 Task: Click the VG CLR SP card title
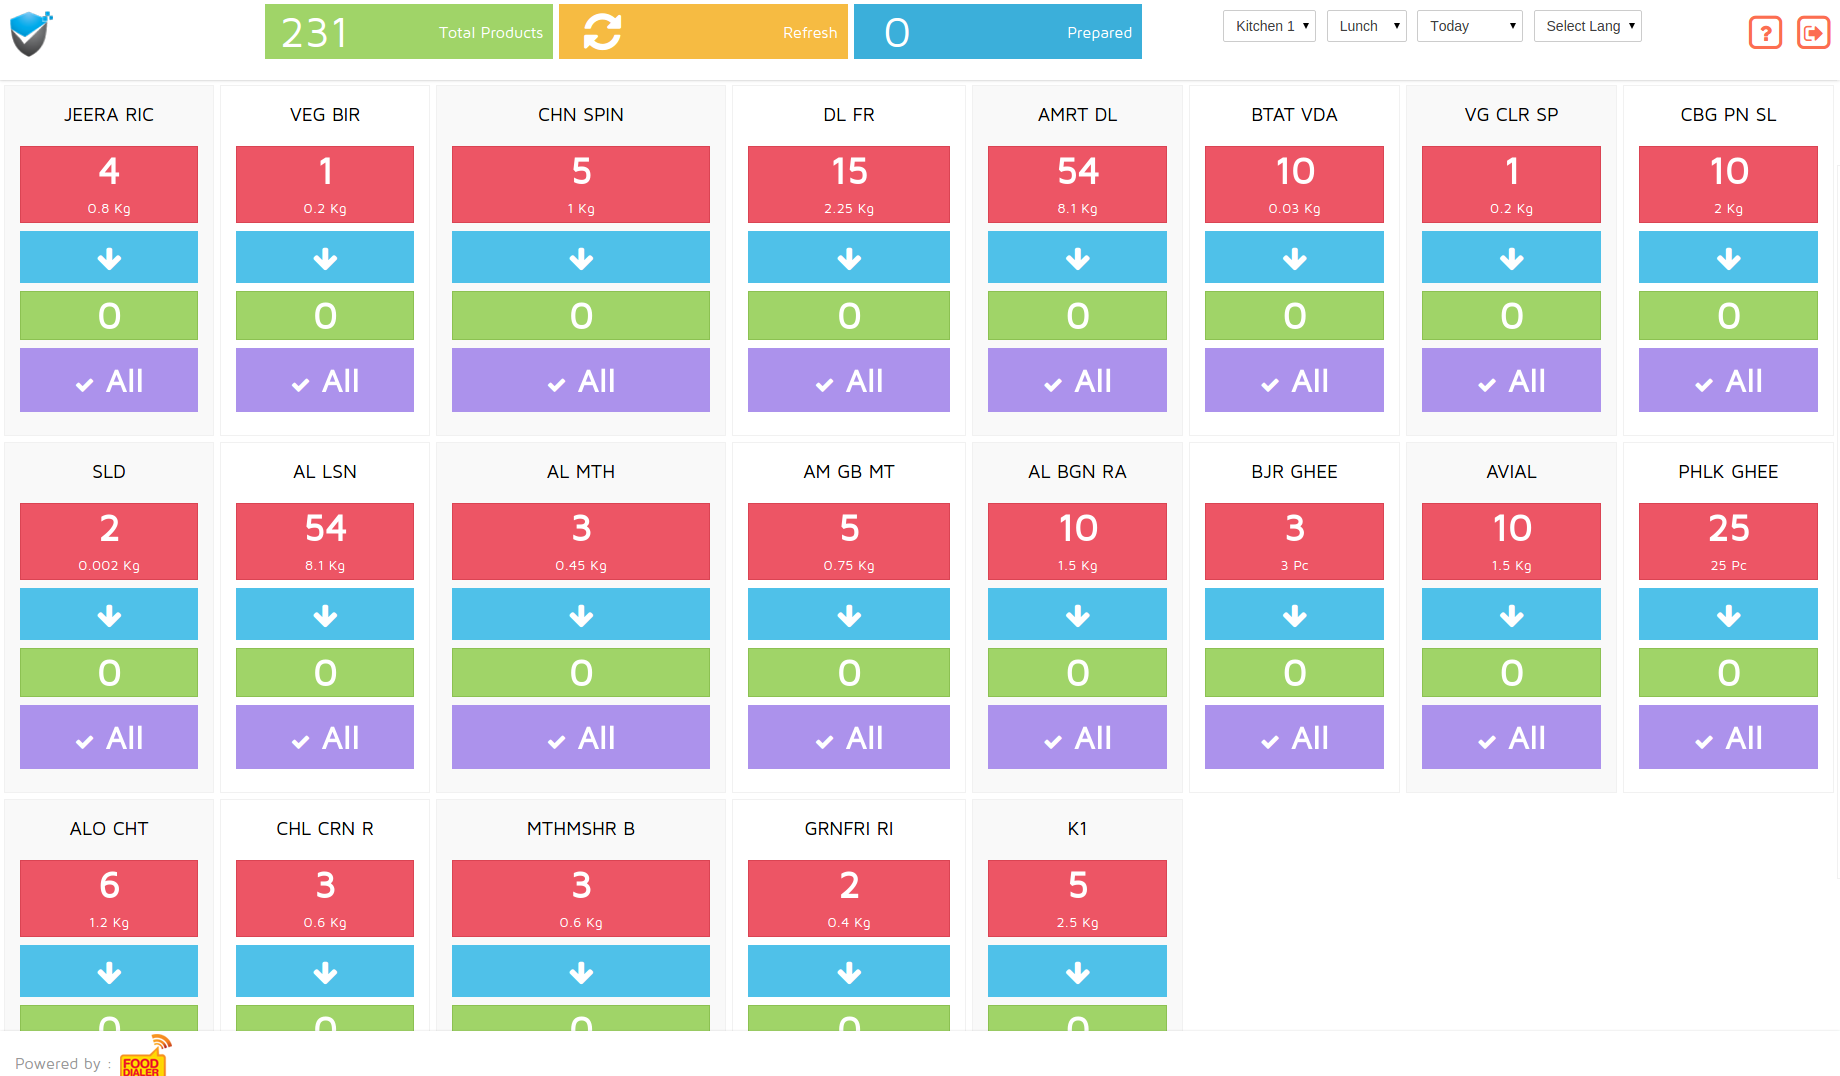[1511, 114]
